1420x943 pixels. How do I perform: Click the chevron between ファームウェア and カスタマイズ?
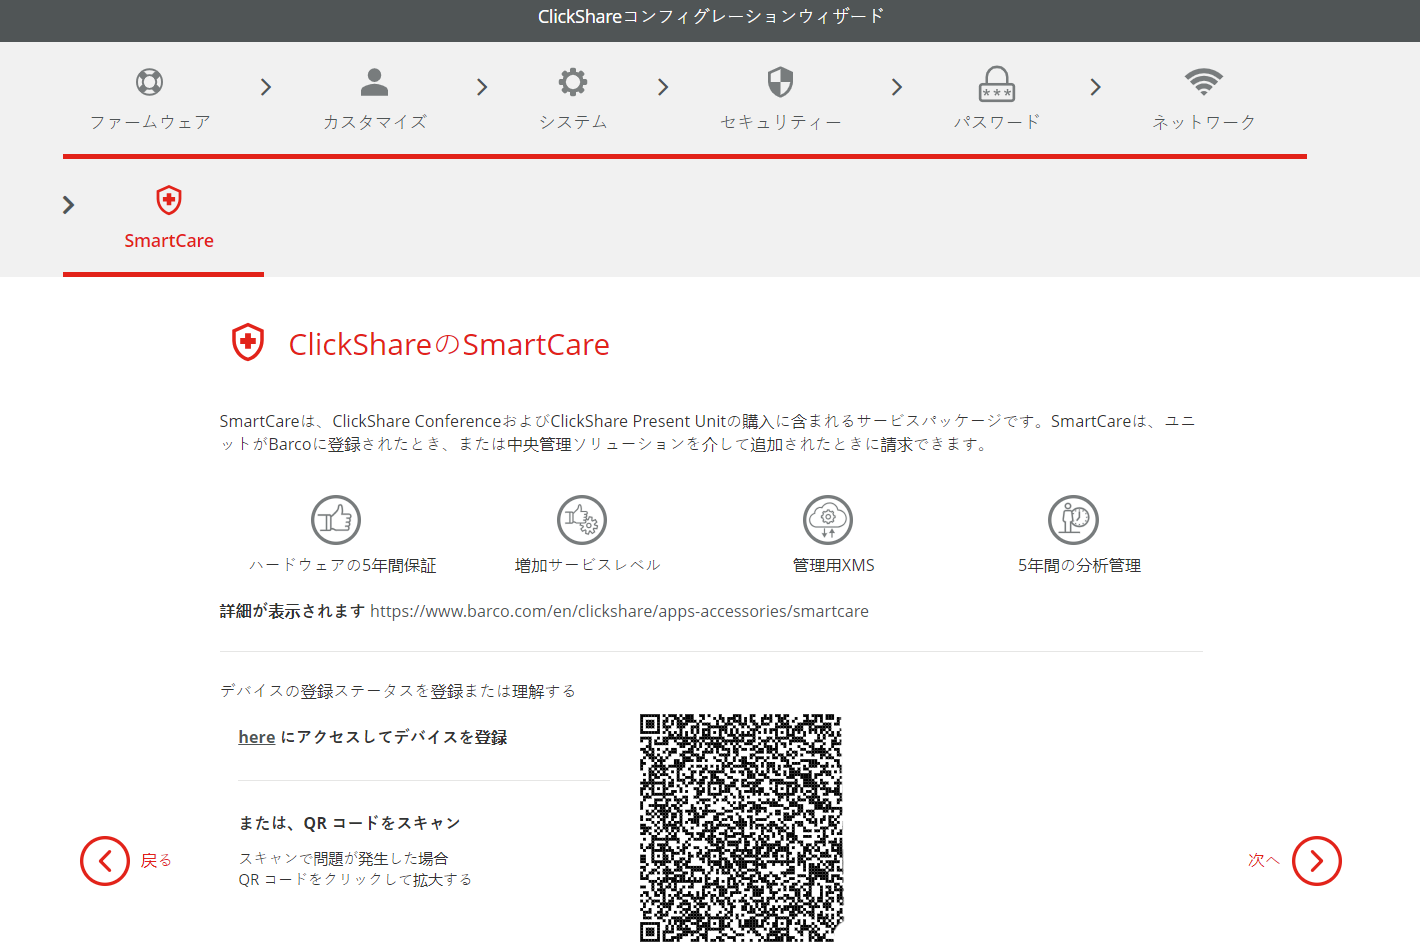tap(266, 87)
